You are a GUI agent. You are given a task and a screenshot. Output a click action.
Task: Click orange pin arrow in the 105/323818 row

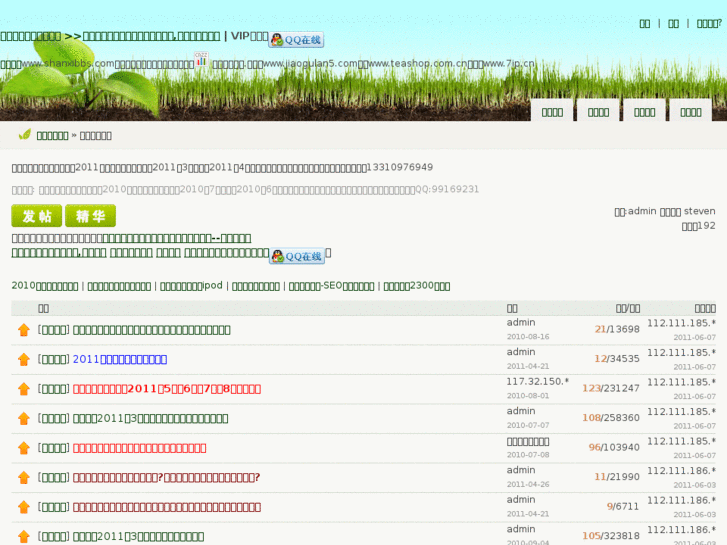tap(24, 537)
